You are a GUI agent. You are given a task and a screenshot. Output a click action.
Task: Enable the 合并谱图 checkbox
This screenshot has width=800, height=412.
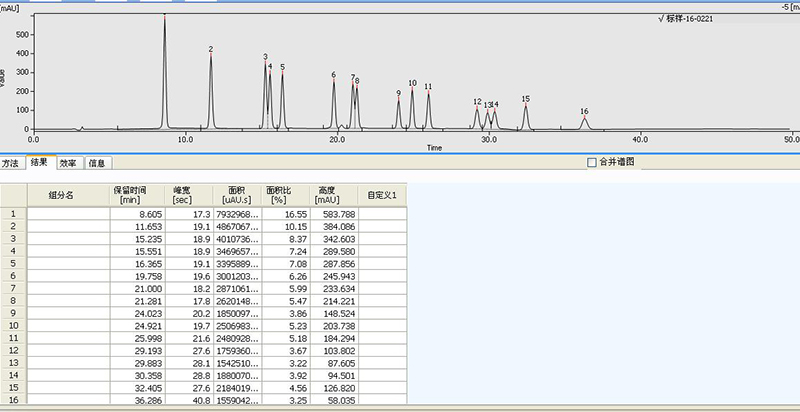(592, 162)
